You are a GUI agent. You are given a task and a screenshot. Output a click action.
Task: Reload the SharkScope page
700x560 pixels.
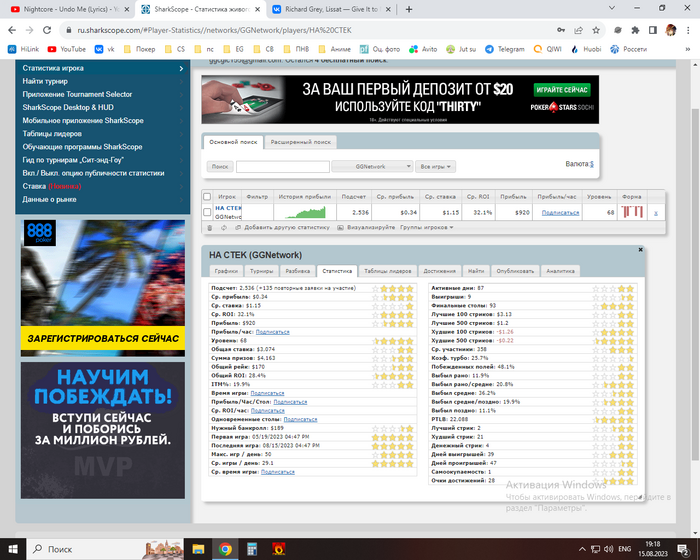47,30
